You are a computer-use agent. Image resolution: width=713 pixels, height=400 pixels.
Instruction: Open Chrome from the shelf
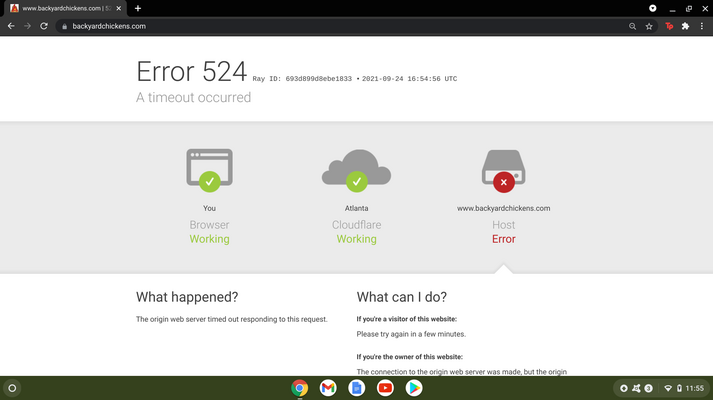(300, 388)
